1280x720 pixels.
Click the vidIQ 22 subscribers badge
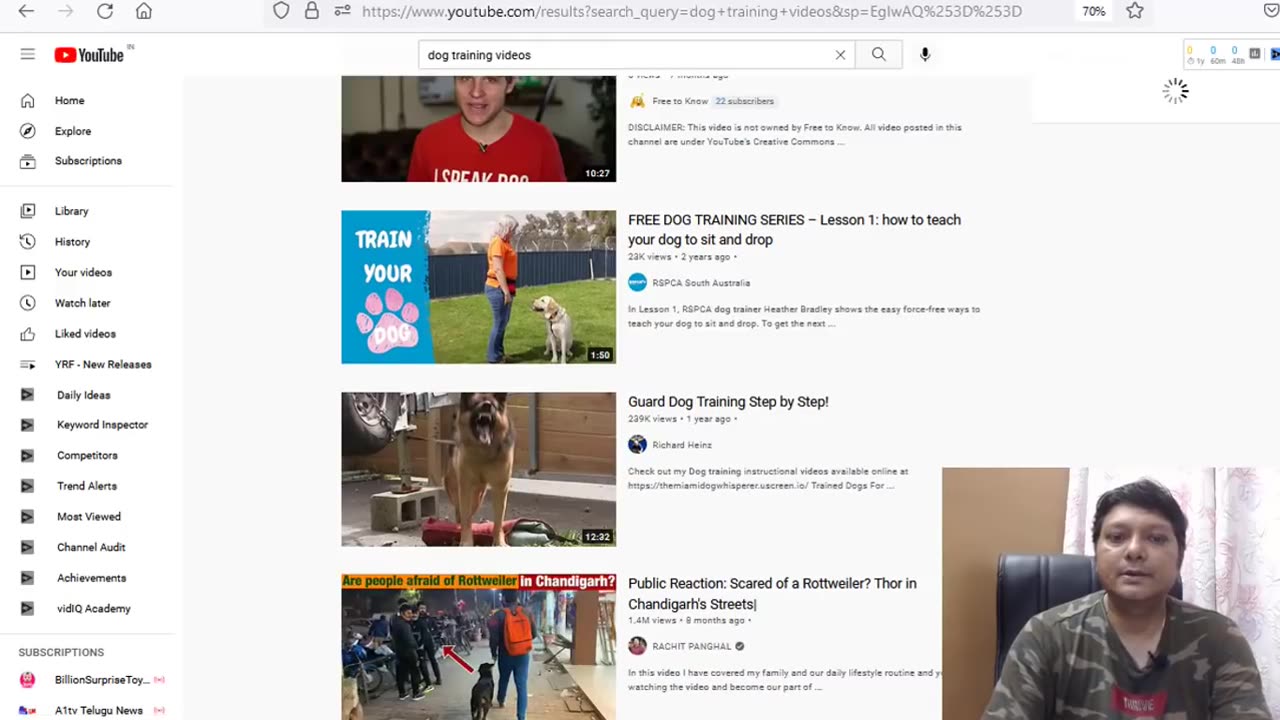click(x=744, y=101)
